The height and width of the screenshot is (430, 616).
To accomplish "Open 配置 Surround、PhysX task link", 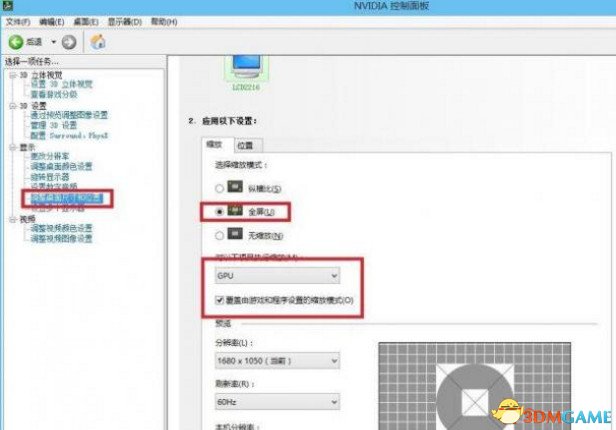I will click(x=69, y=135).
